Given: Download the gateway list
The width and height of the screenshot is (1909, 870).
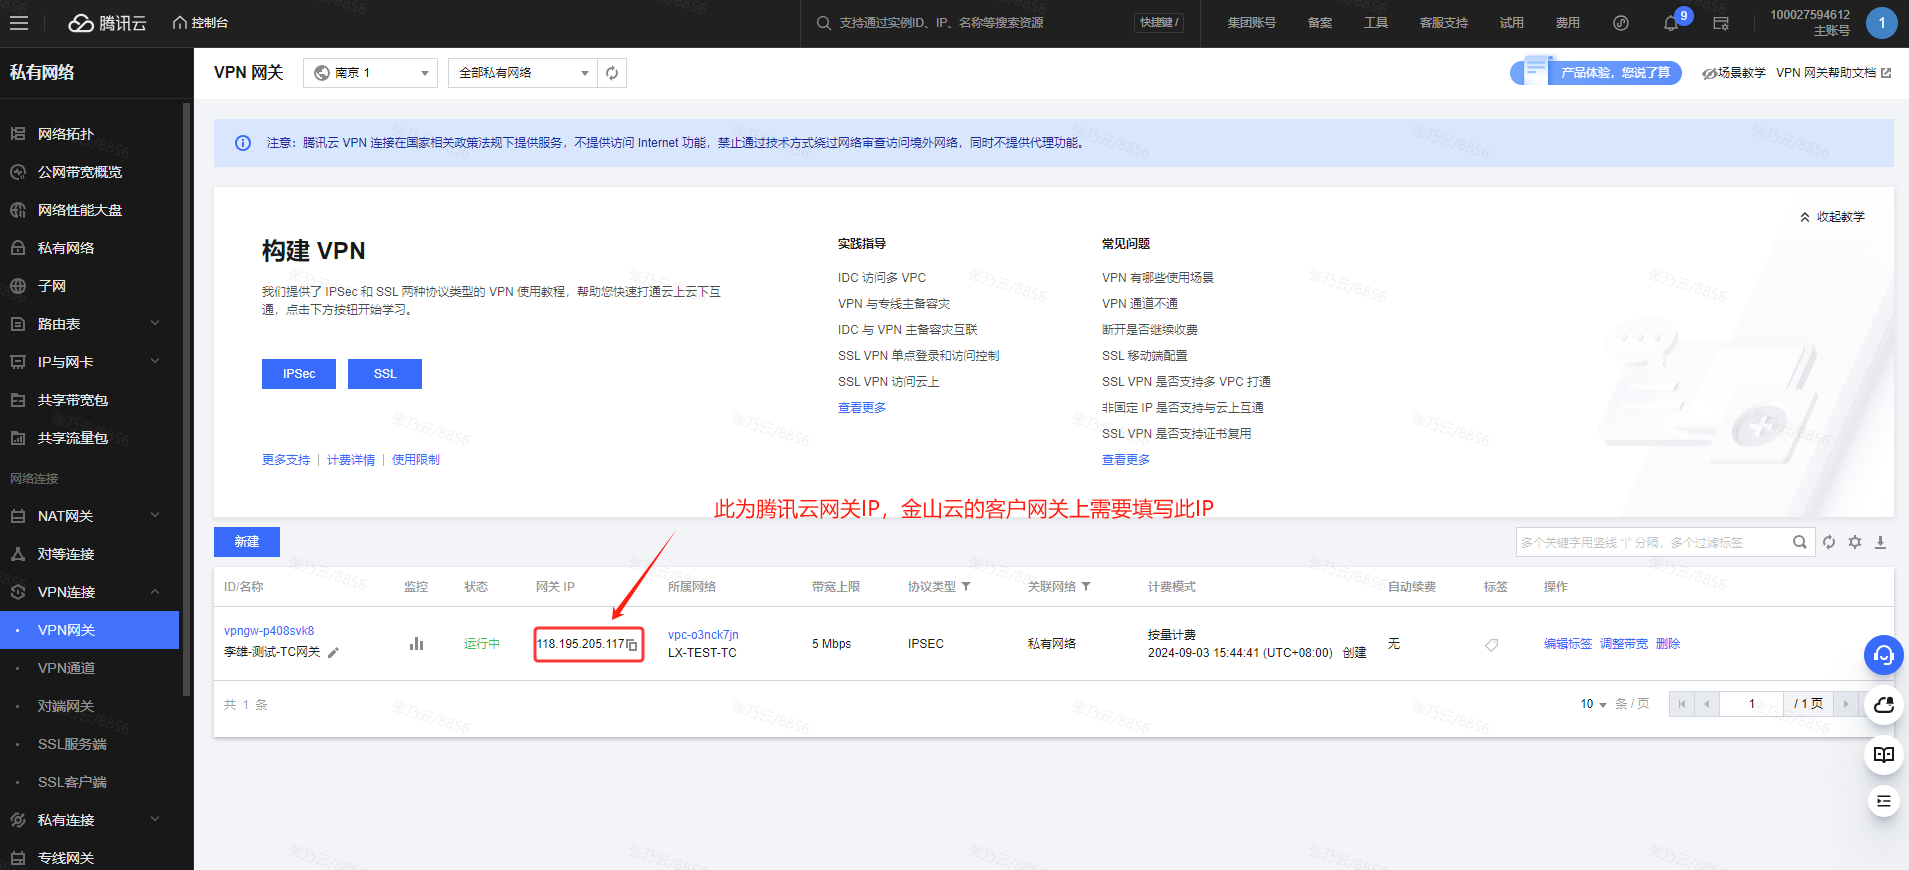Looking at the screenshot, I should click(x=1880, y=542).
